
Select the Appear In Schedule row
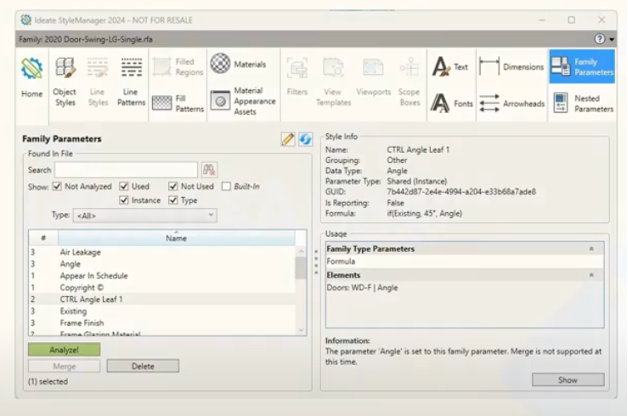(162, 275)
